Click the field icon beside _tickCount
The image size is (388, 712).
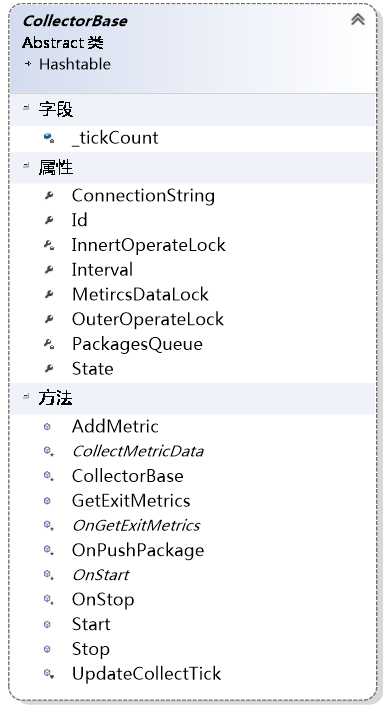pyautogui.click(x=49, y=138)
